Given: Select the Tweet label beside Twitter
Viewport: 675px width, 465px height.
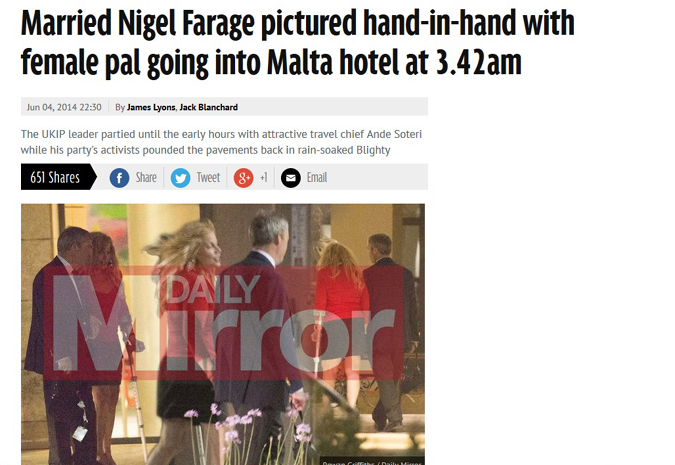Looking at the screenshot, I should 208,177.
